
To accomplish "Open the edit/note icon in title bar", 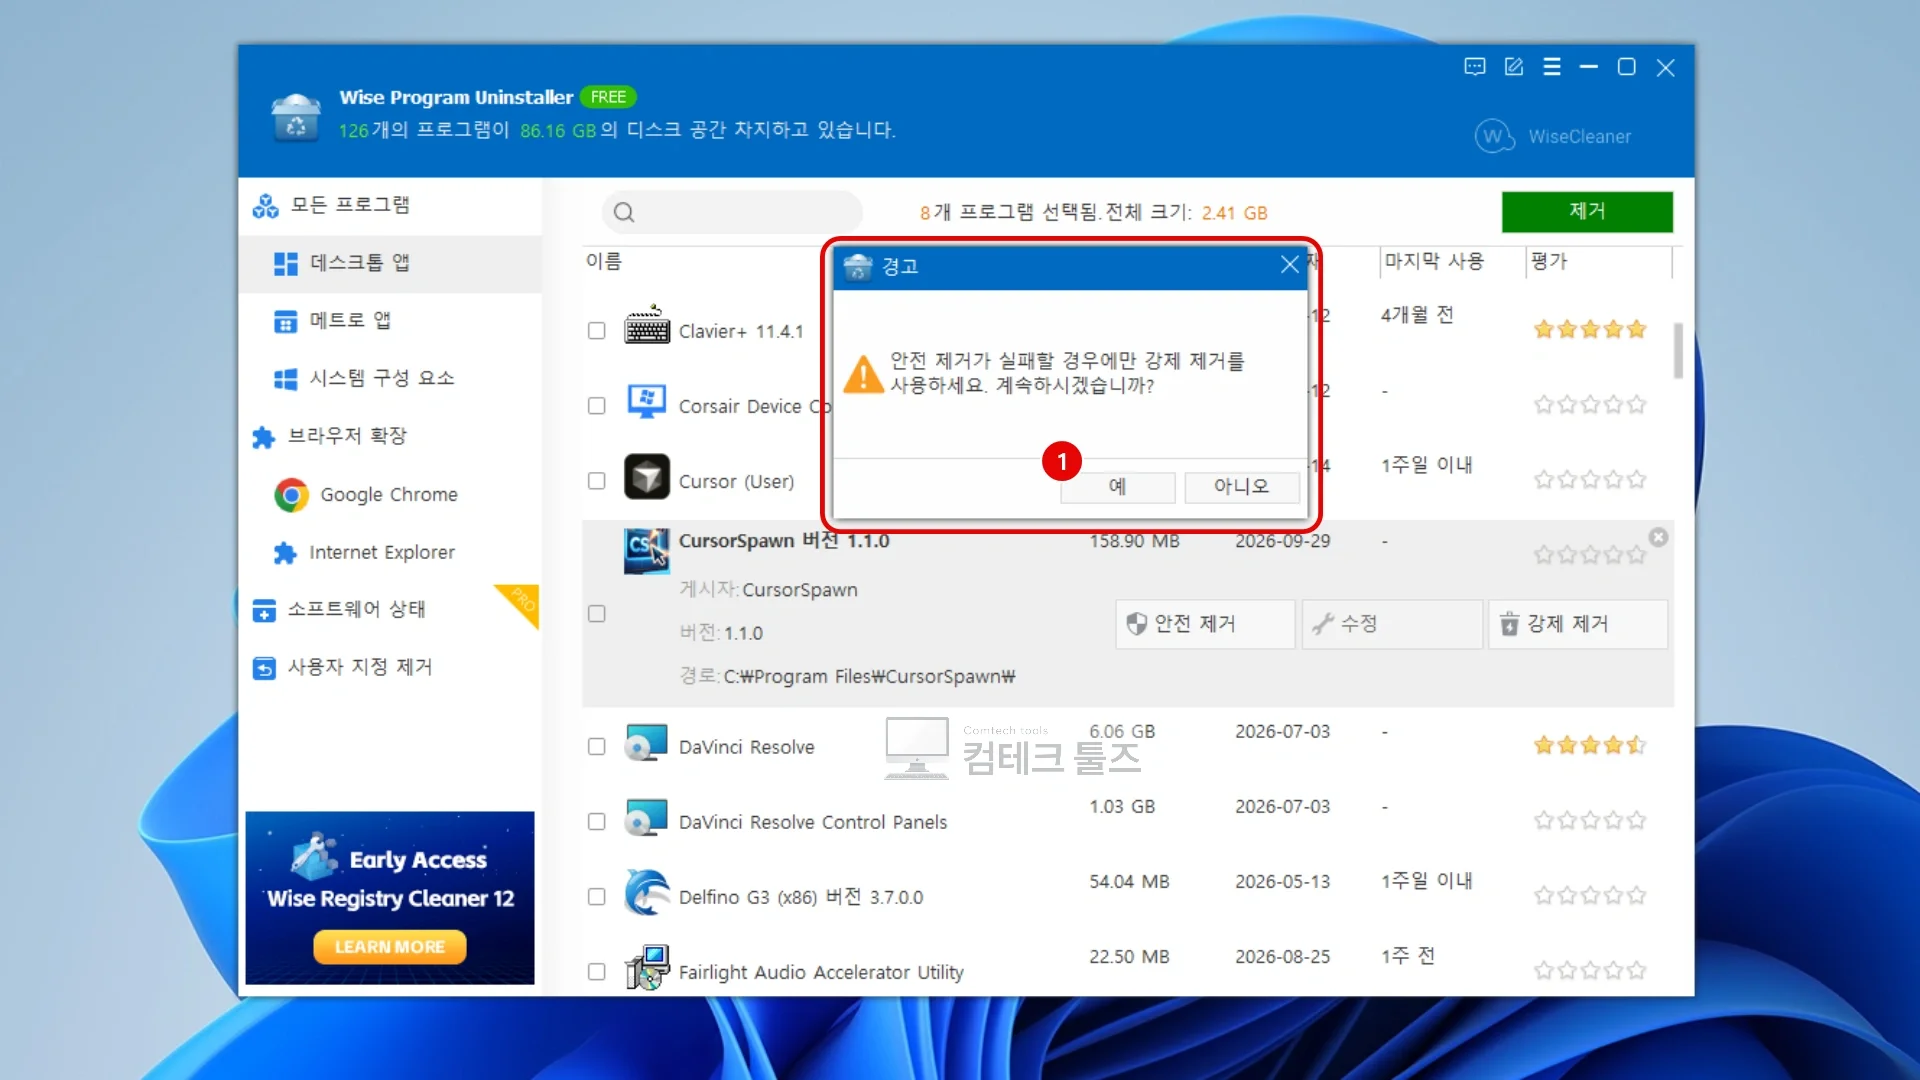I will (x=1514, y=67).
